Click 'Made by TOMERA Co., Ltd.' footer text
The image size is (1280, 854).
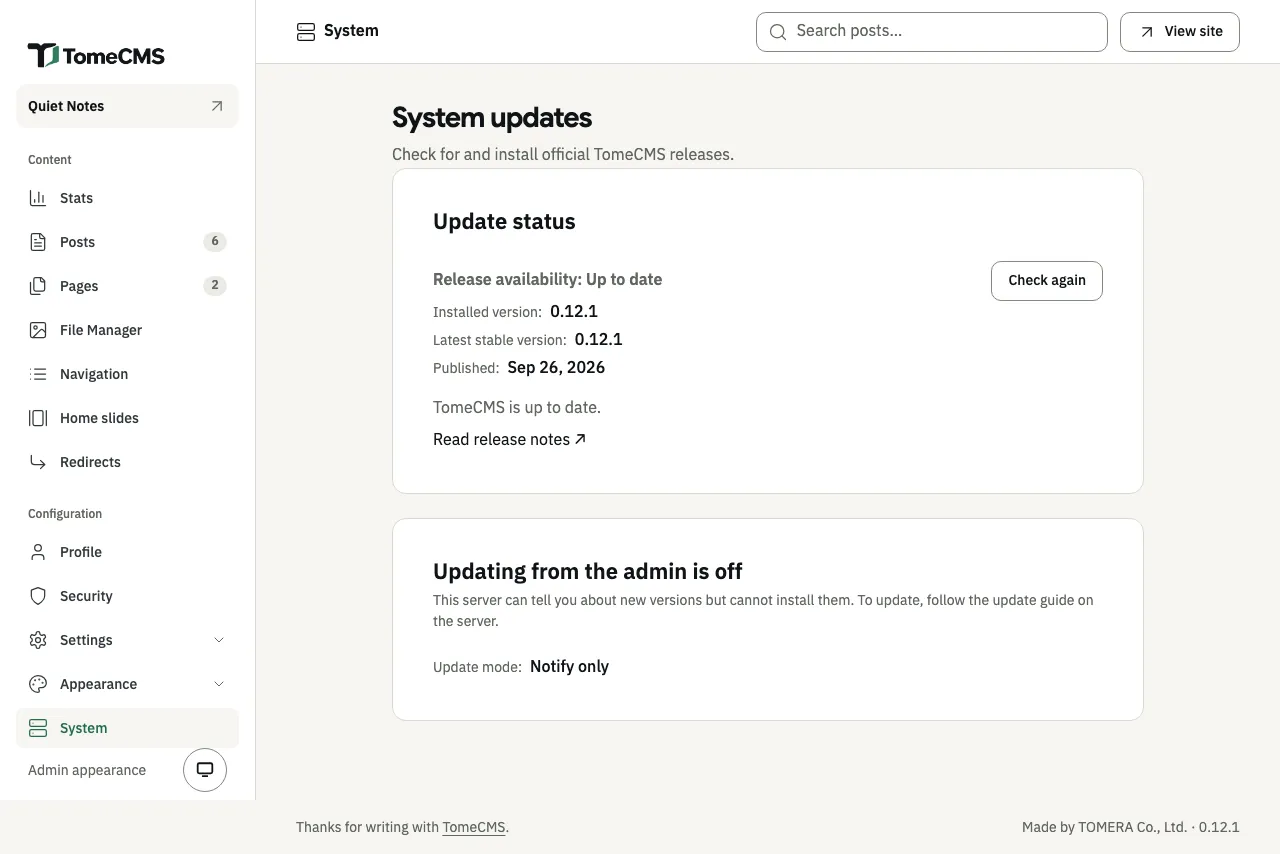point(1104,827)
